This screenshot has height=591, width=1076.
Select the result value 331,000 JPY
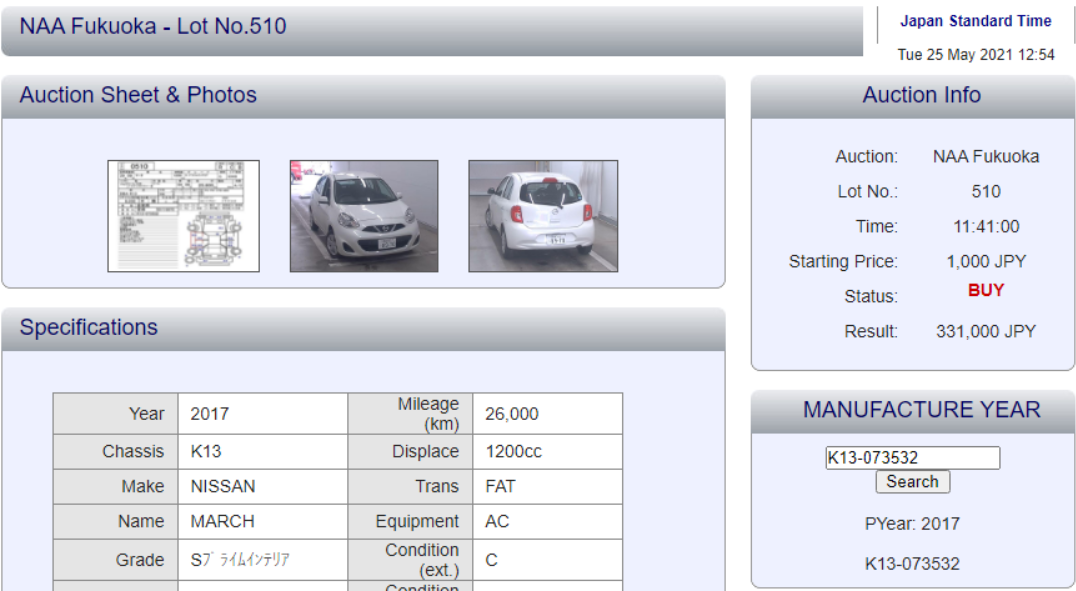coord(985,332)
